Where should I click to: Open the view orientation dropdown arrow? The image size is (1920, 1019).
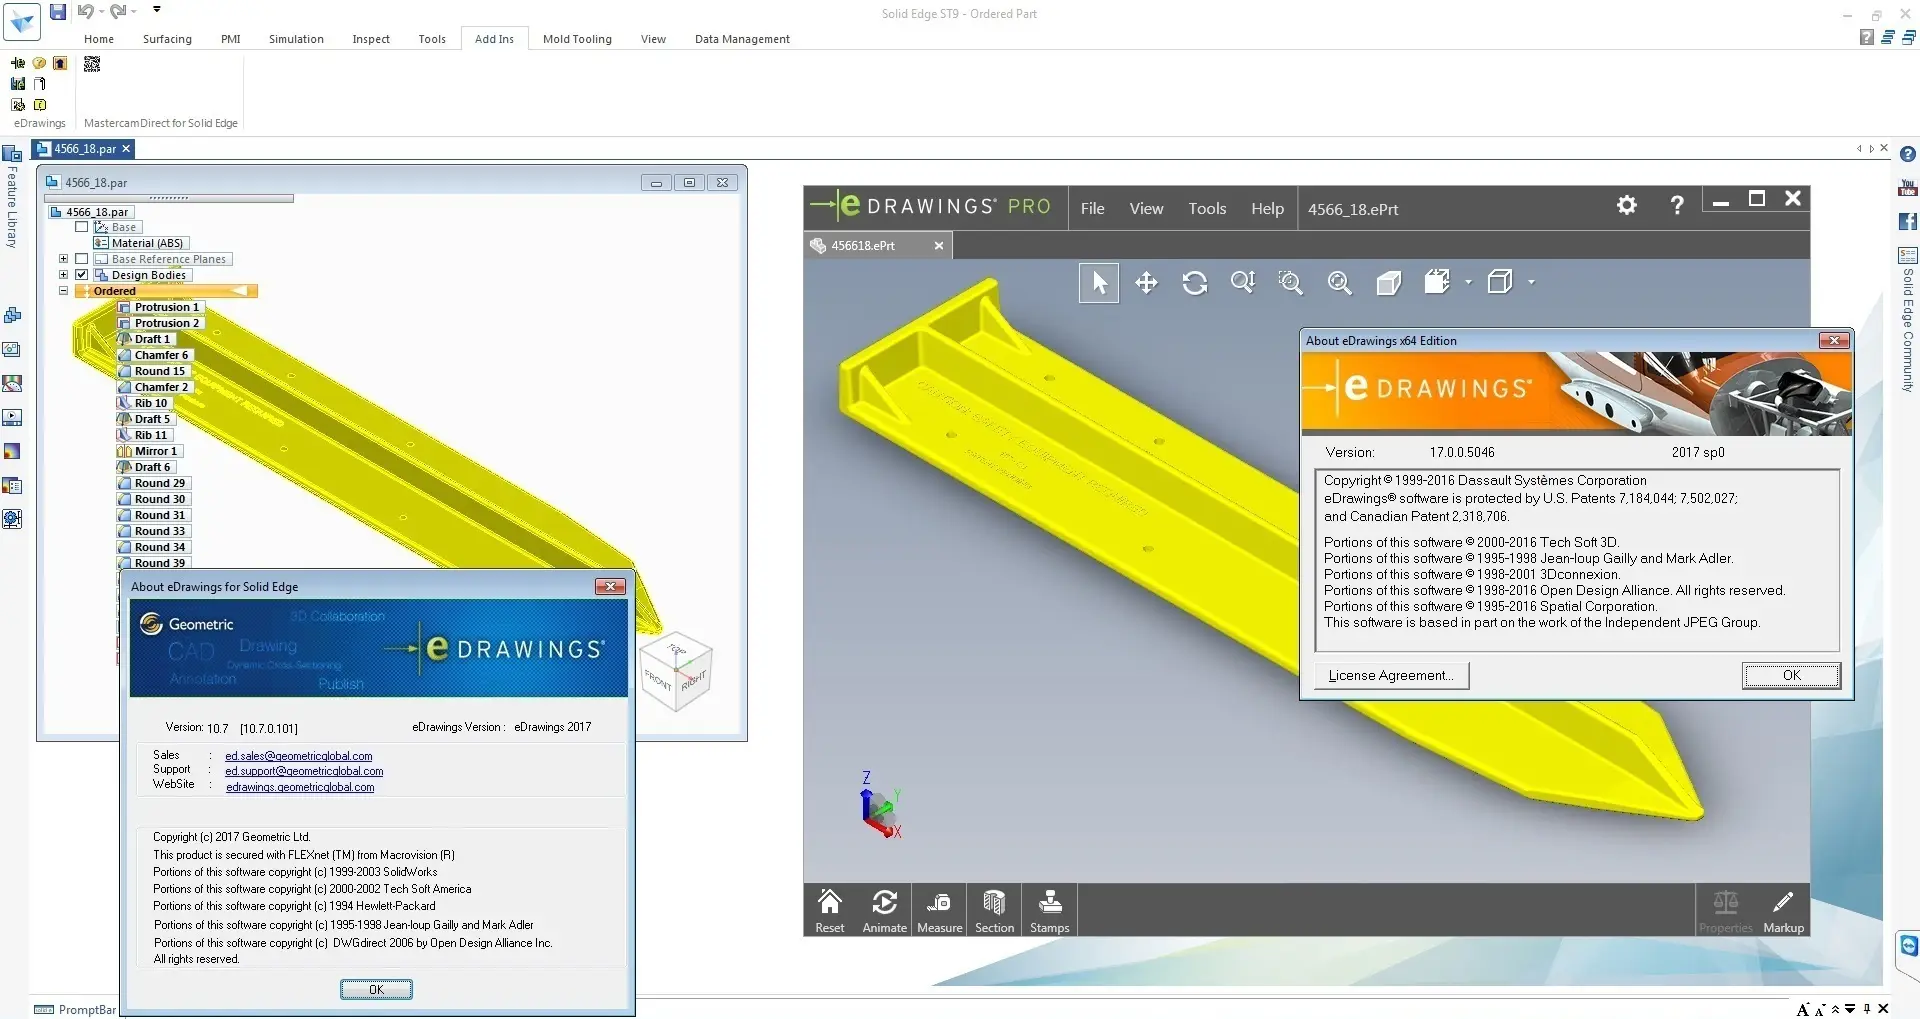[x=1468, y=283]
